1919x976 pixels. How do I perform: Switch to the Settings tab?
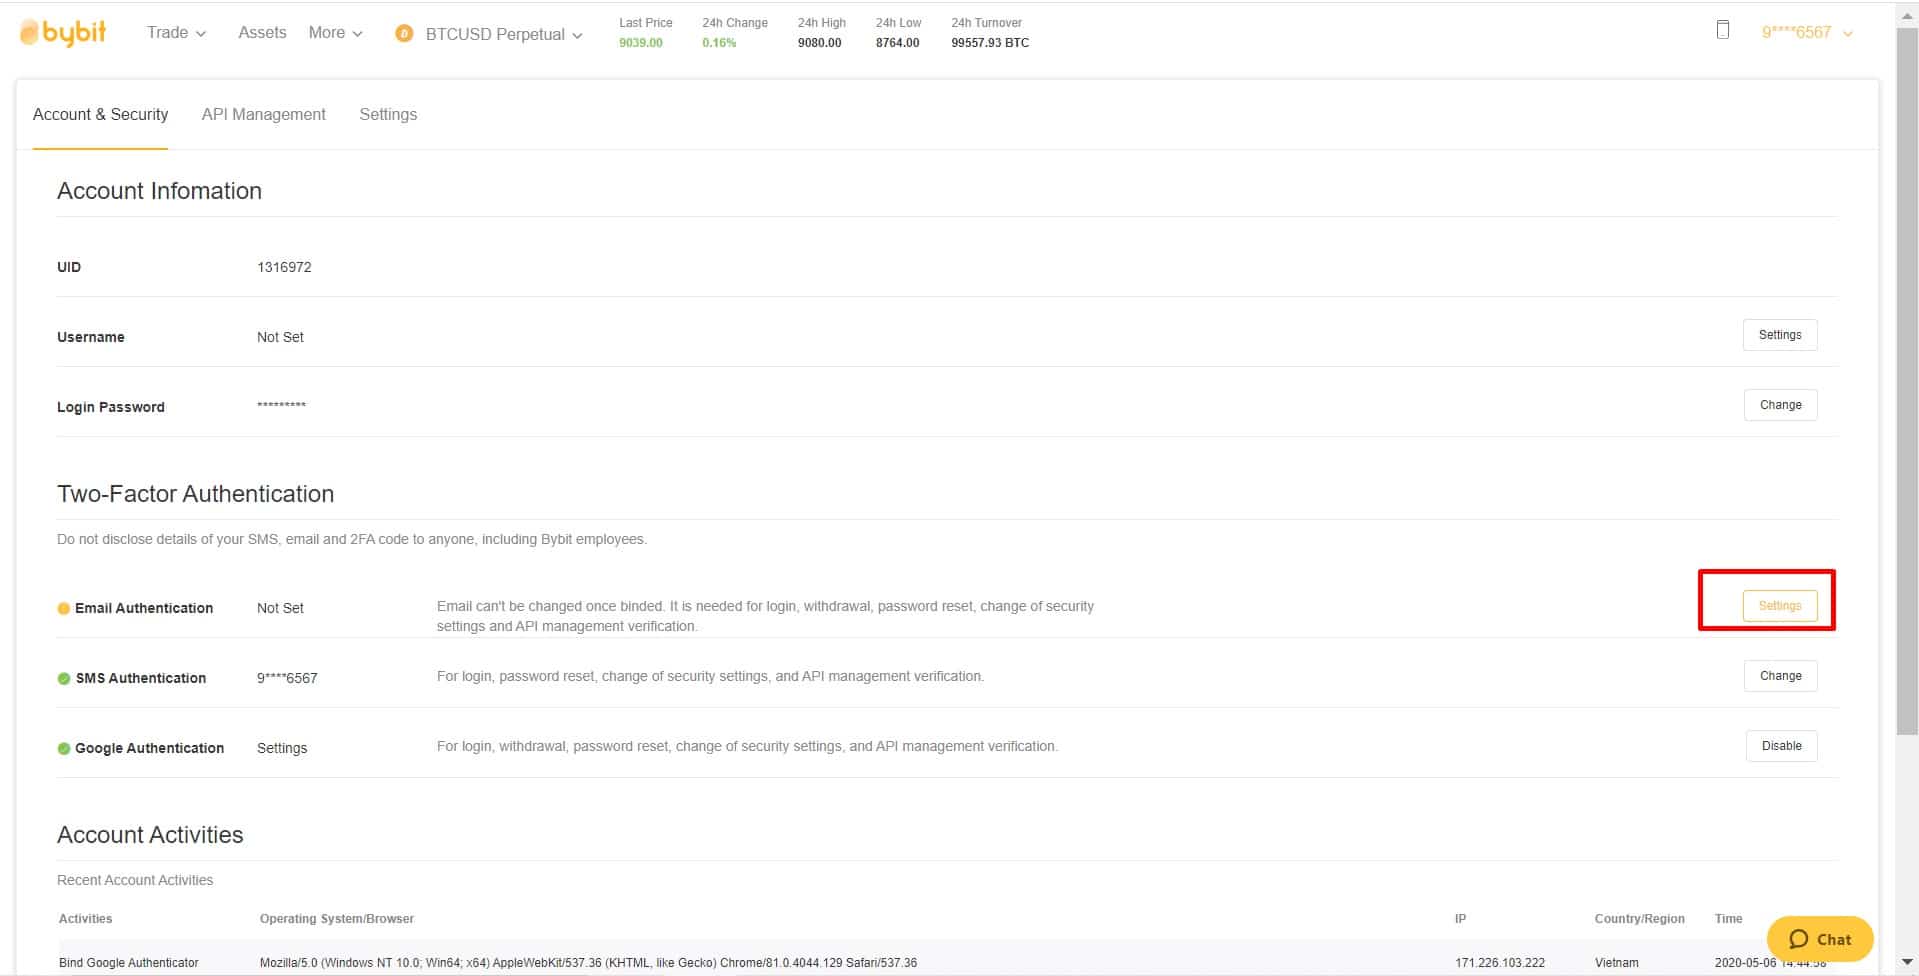coord(388,114)
